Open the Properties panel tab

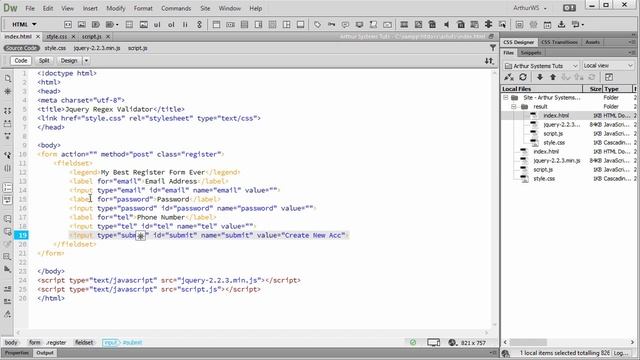(17, 353)
